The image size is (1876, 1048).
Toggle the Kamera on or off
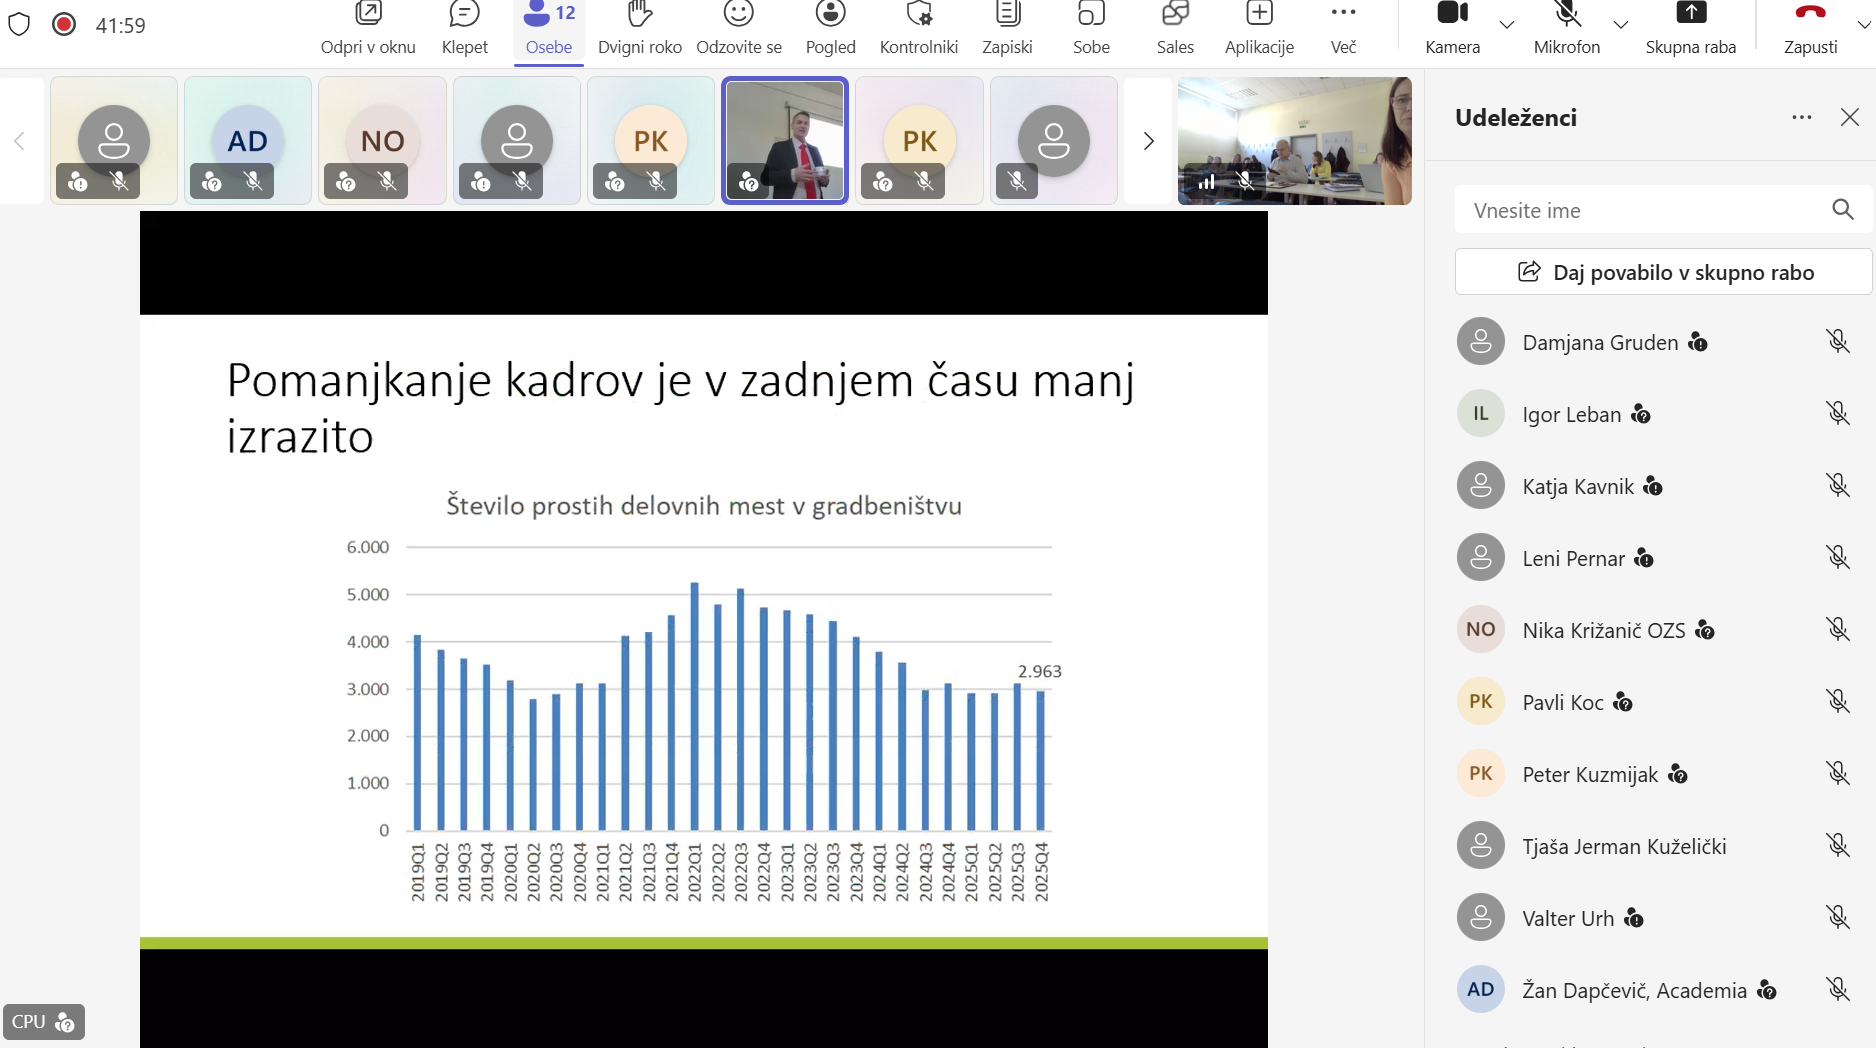pyautogui.click(x=1452, y=28)
